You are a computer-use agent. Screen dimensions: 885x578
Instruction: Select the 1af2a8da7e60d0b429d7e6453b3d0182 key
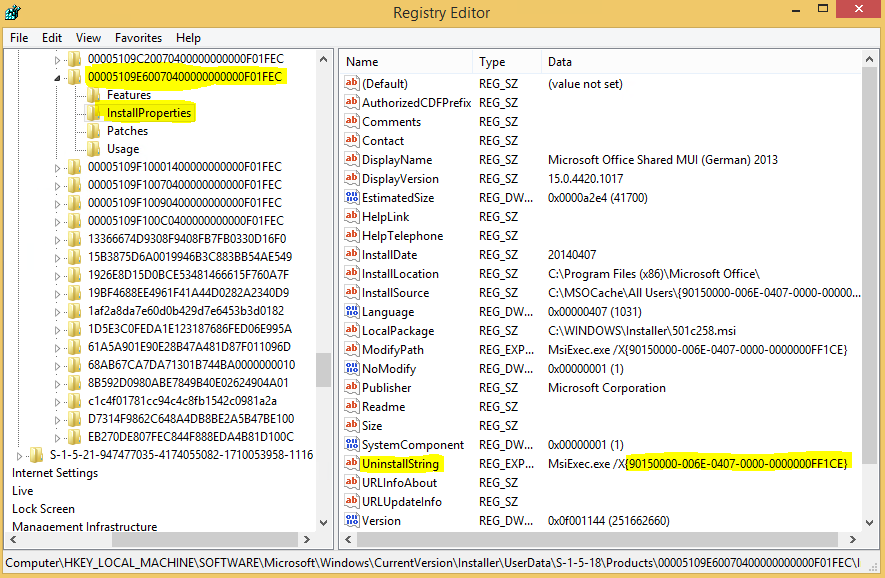pos(186,311)
